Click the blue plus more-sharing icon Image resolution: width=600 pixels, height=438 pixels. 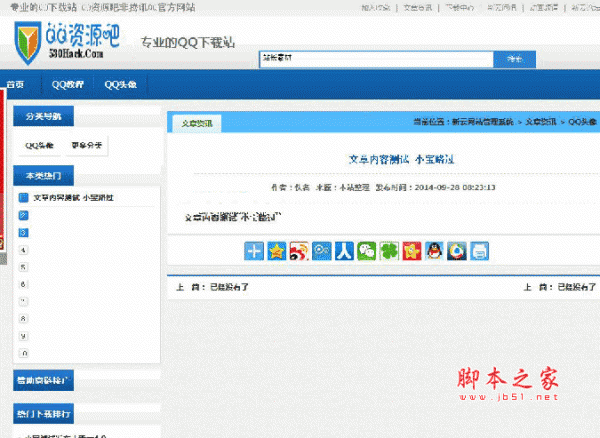click(x=254, y=251)
